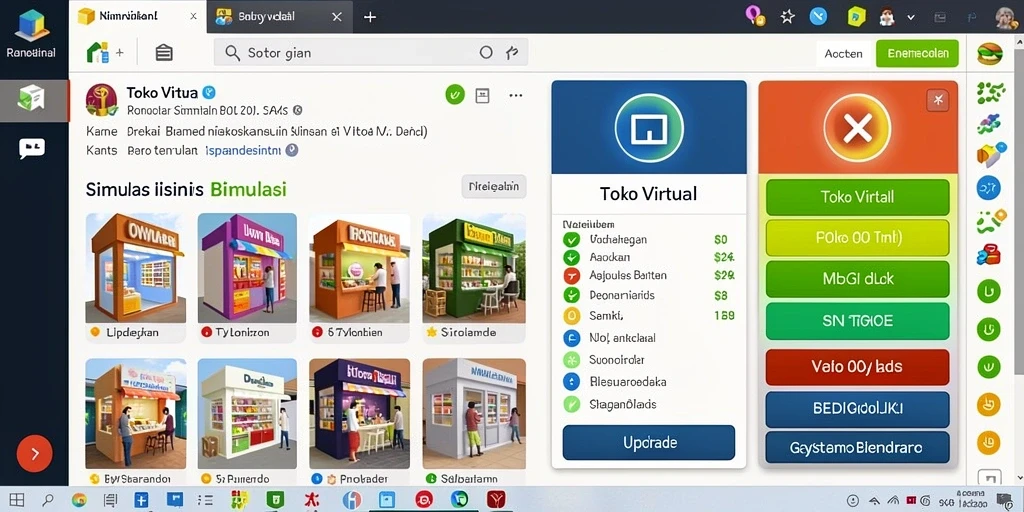Viewport: 1024px width, 512px height.
Task: Click the green SN TIGIOE button
Action: pyautogui.click(x=857, y=321)
